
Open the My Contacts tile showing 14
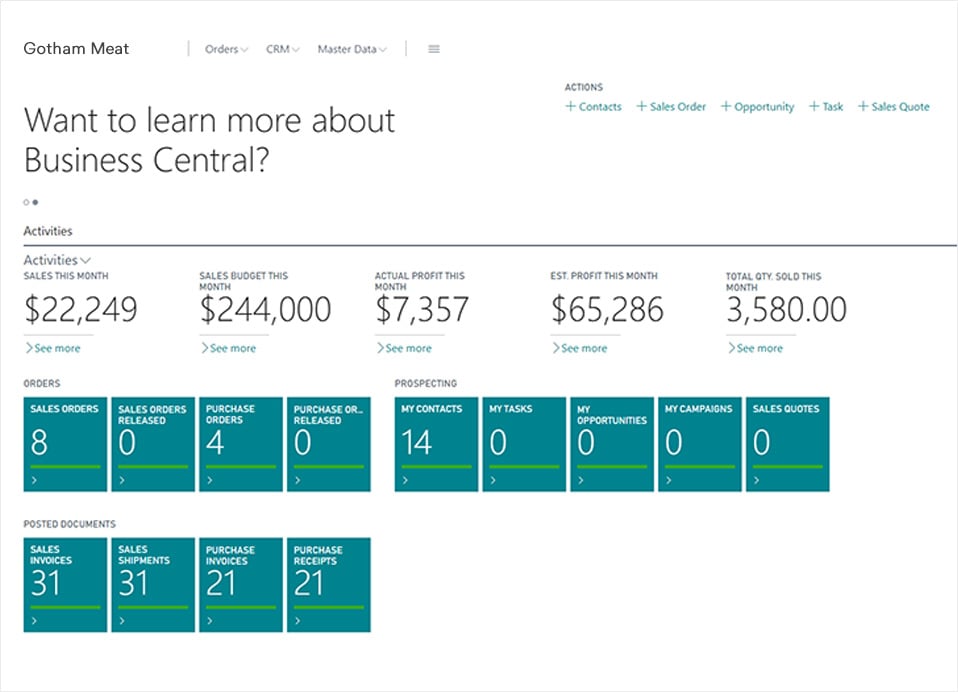pos(435,444)
